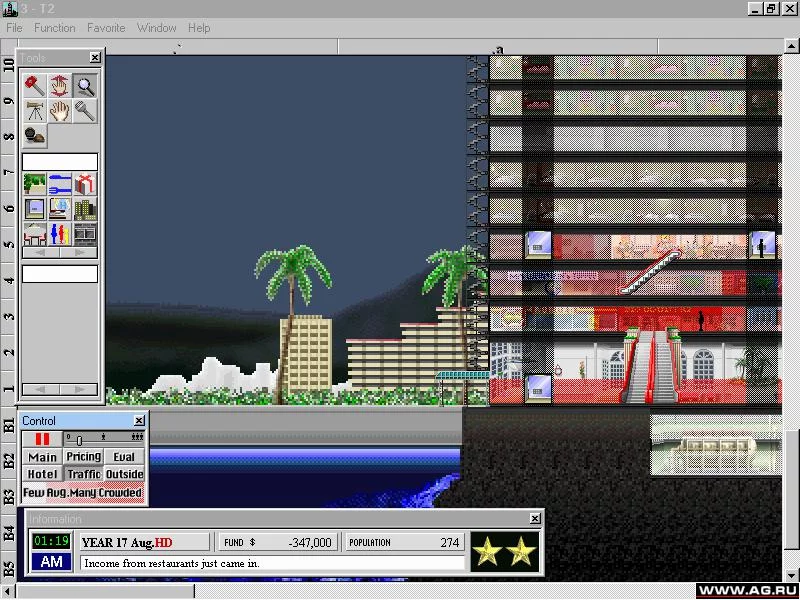The height and width of the screenshot is (600, 800).
Task: Choose the blue framed room build icon
Action: tap(35, 209)
